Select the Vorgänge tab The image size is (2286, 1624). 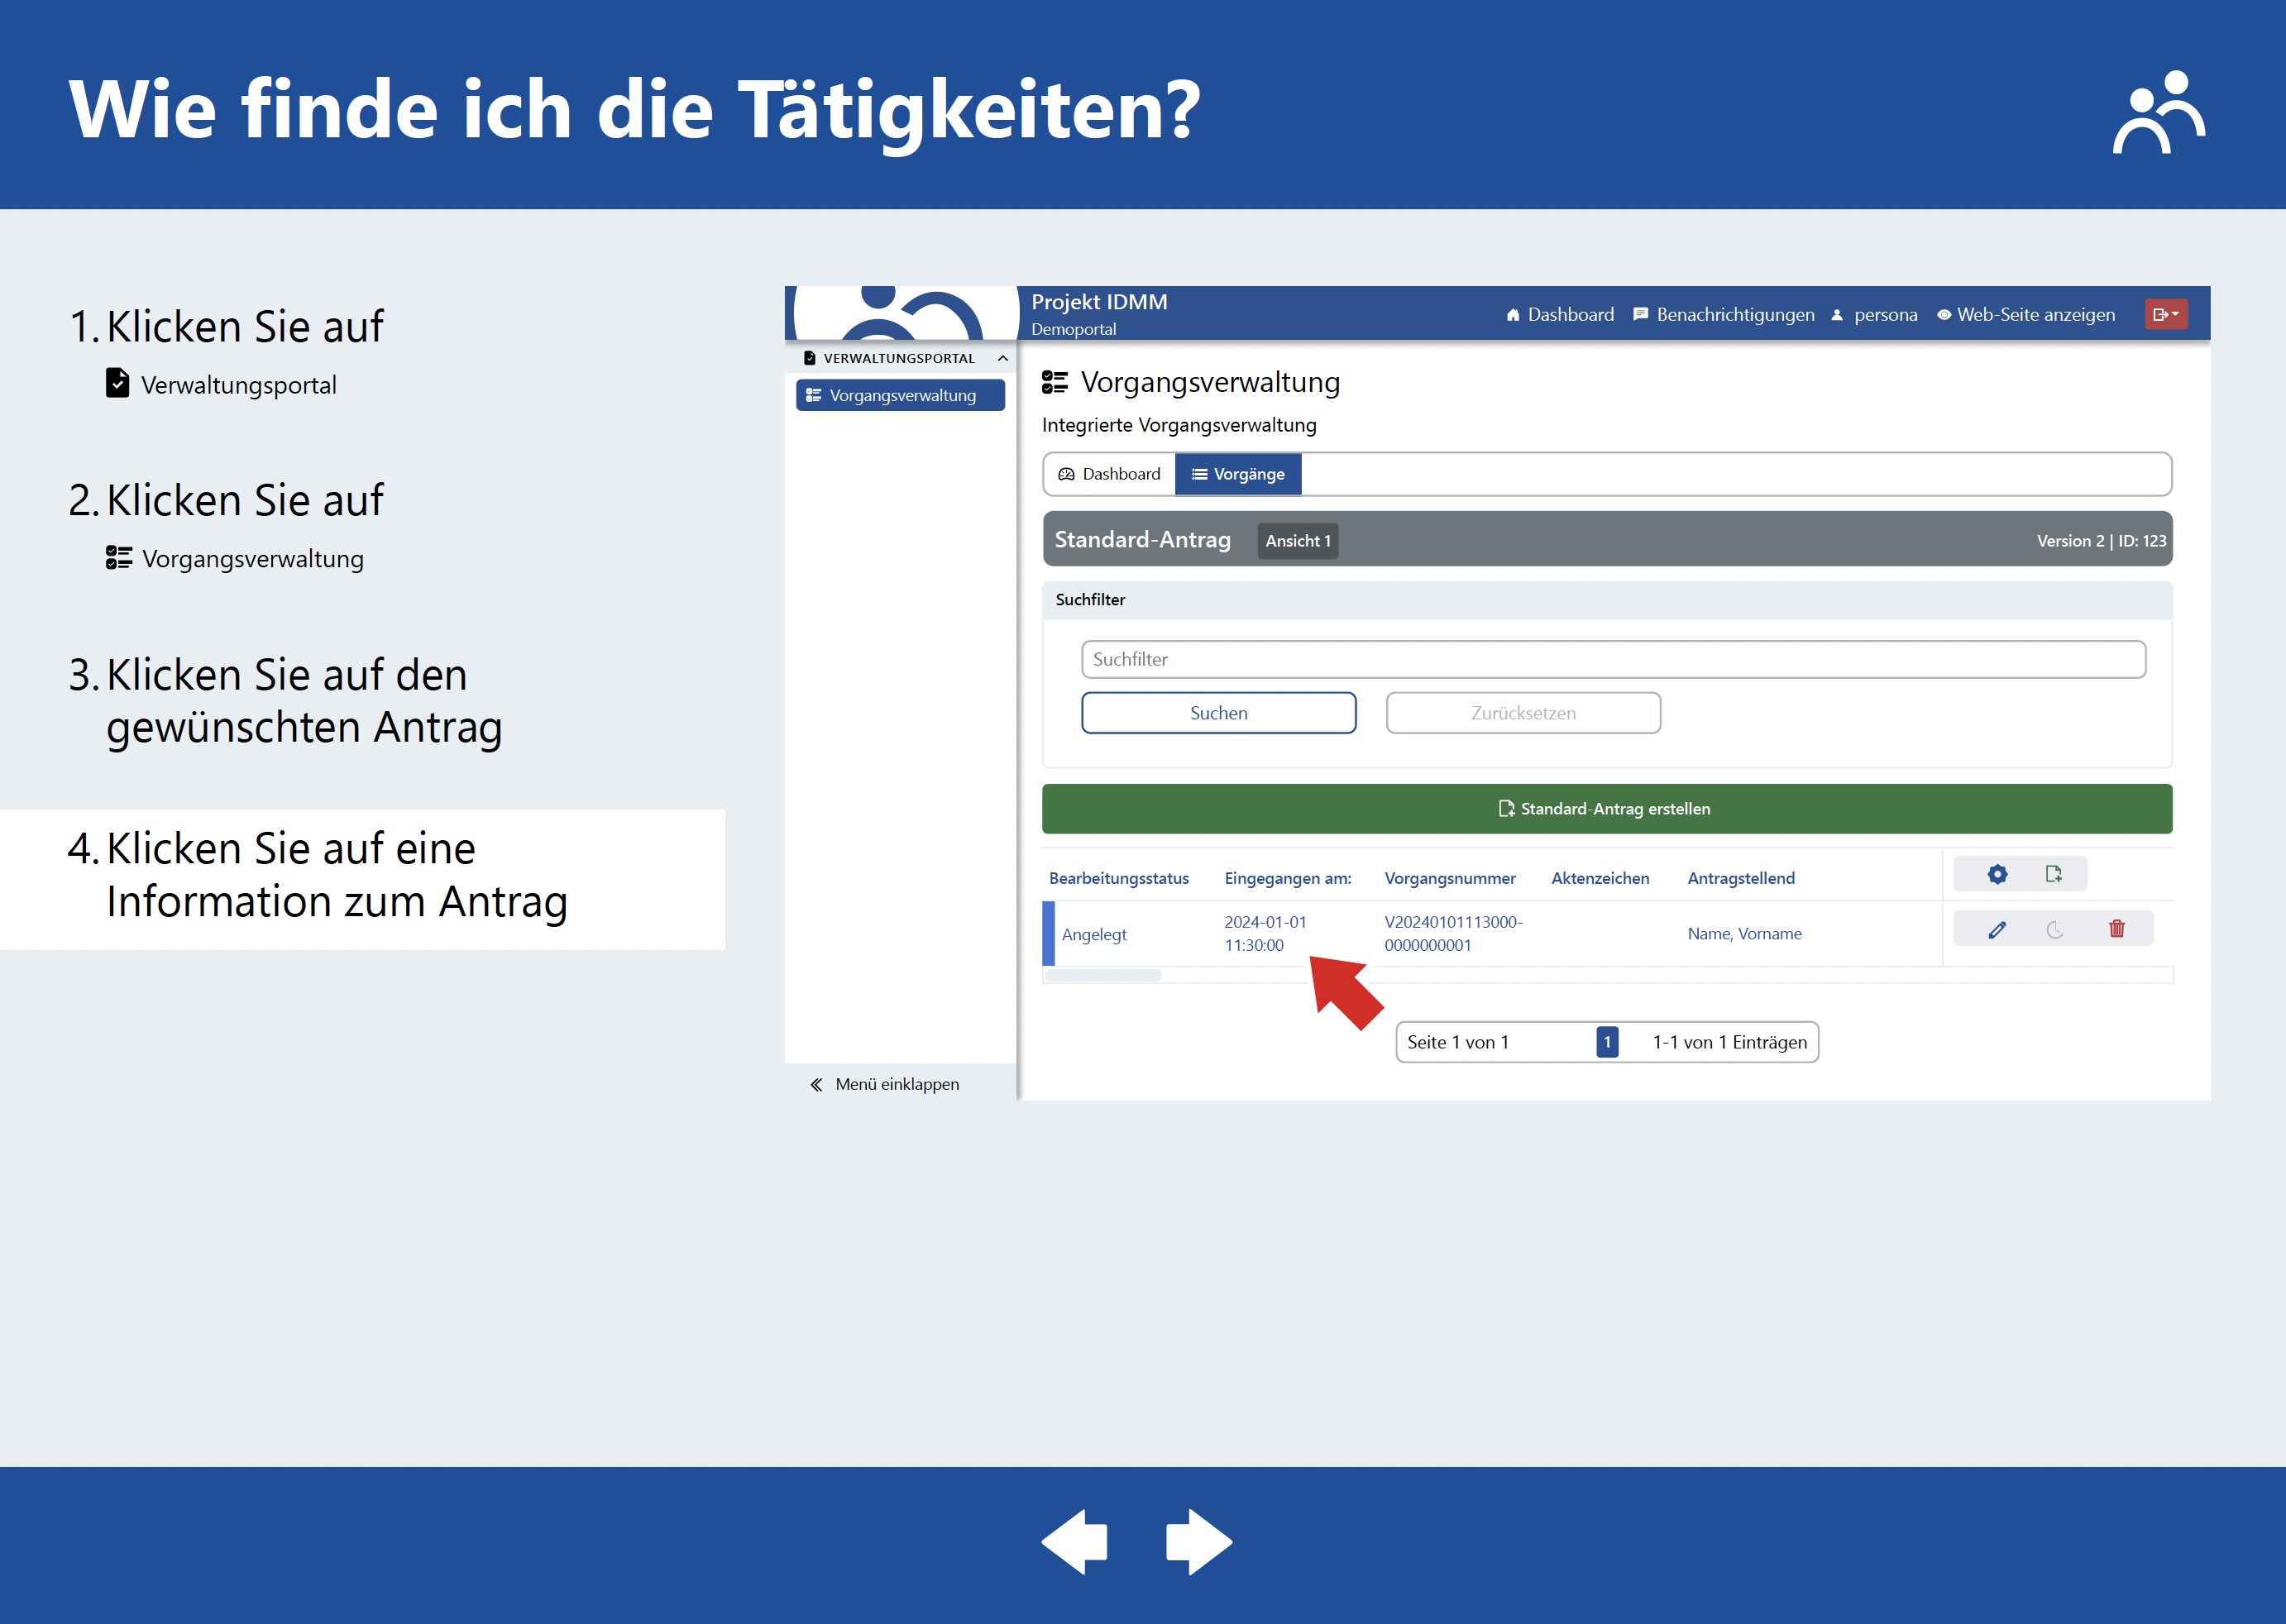tap(1238, 474)
